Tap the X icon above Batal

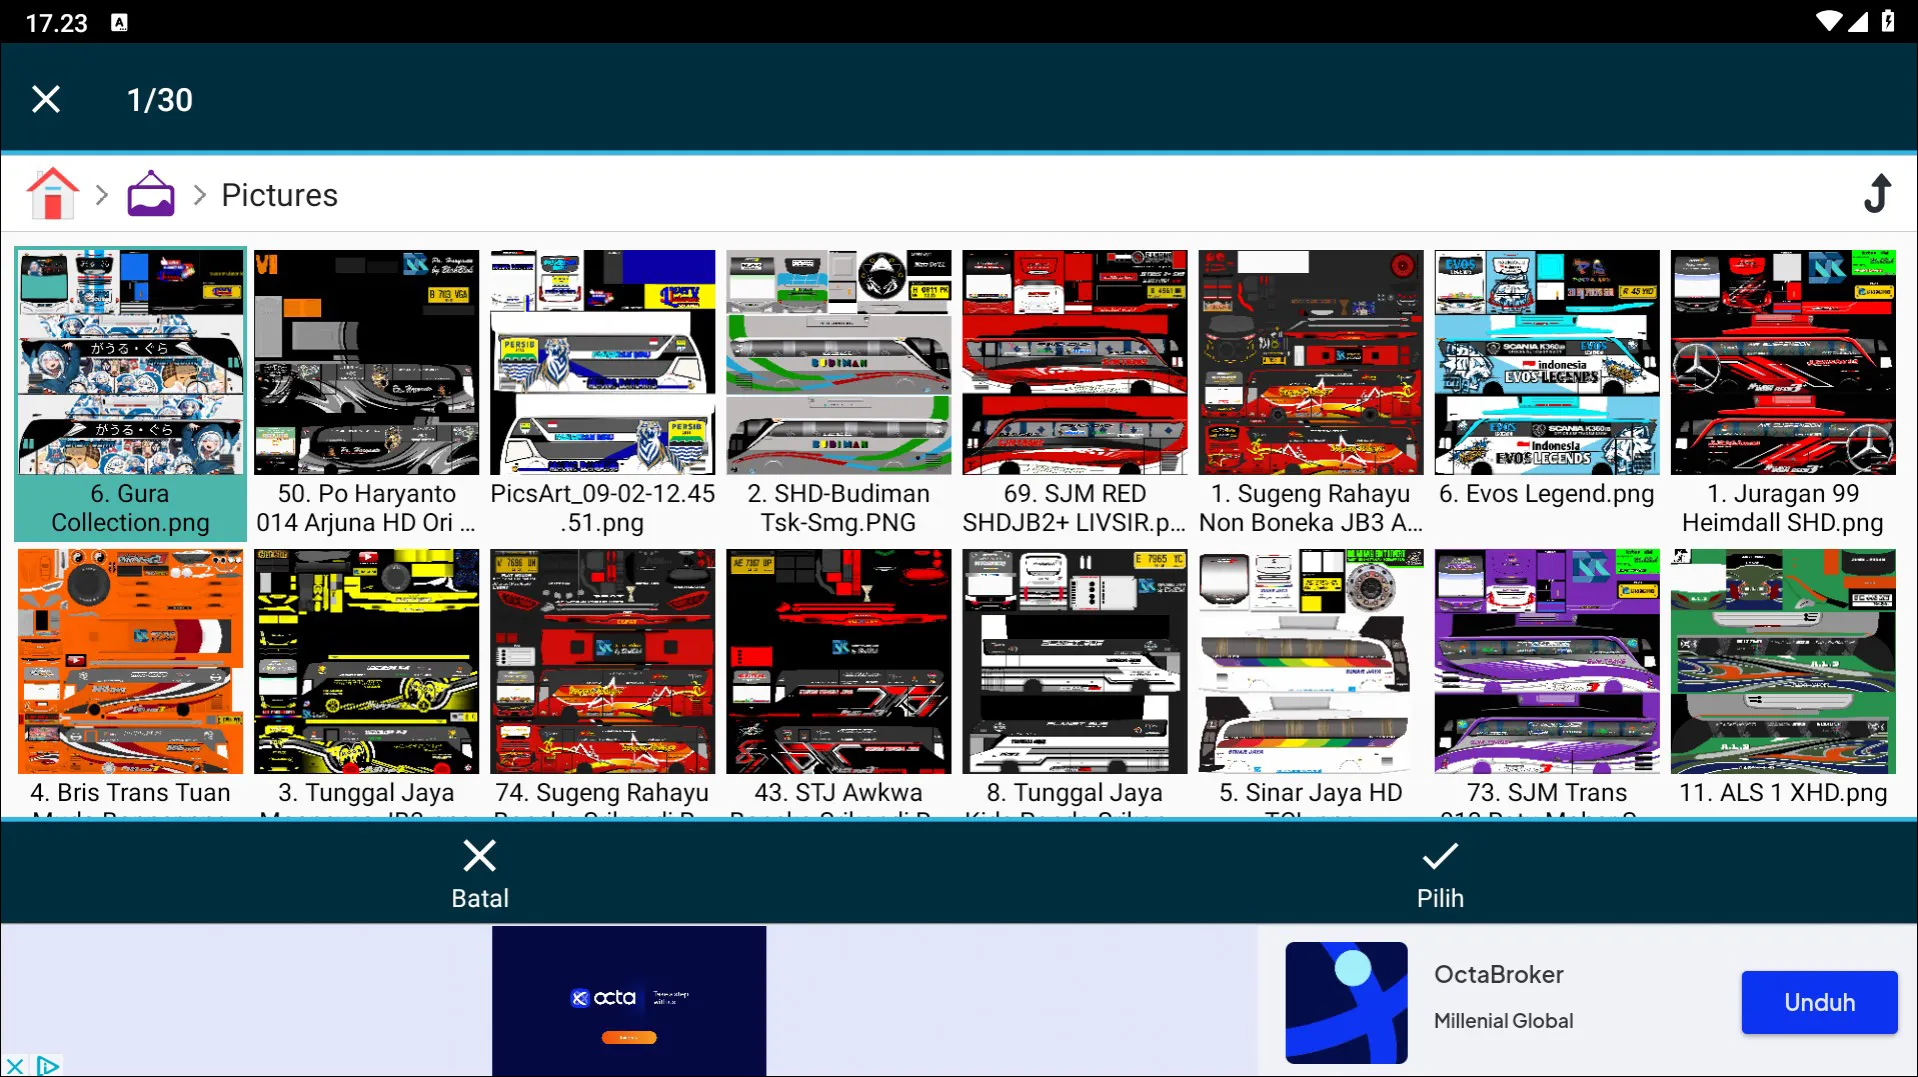point(479,856)
